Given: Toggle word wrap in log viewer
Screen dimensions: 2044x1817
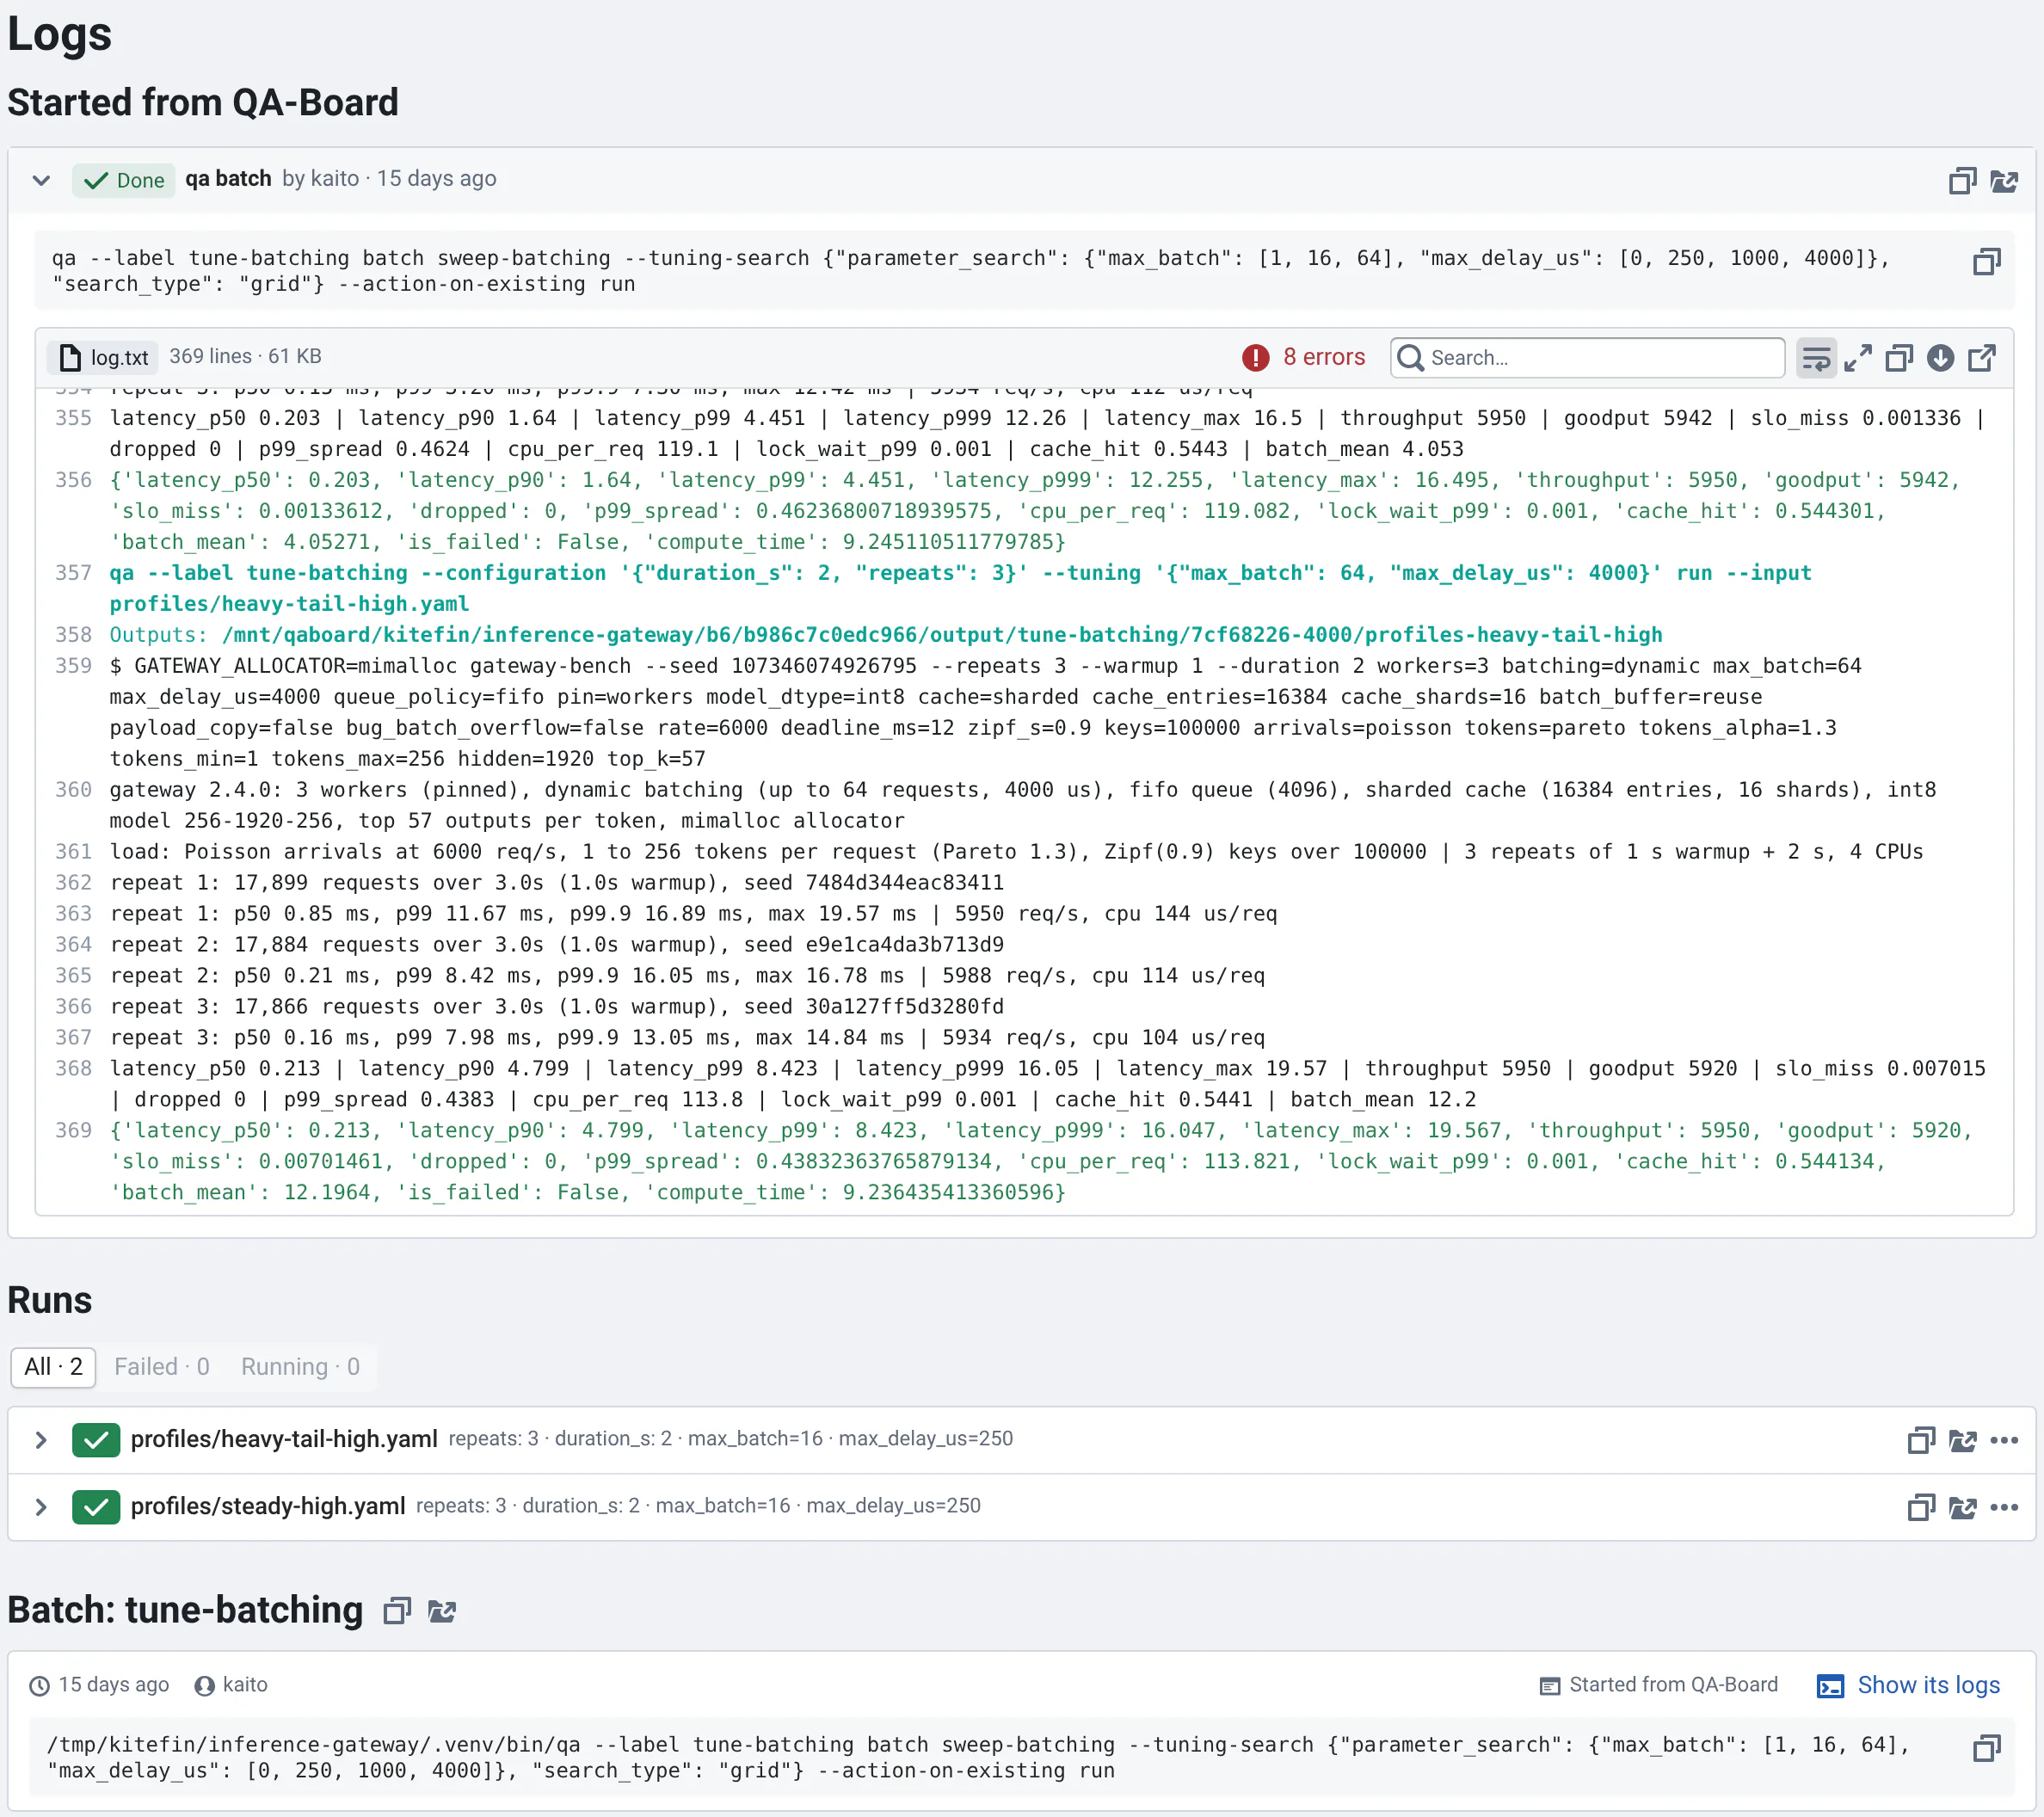Looking at the screenshot, I should tap(1816, 358).
